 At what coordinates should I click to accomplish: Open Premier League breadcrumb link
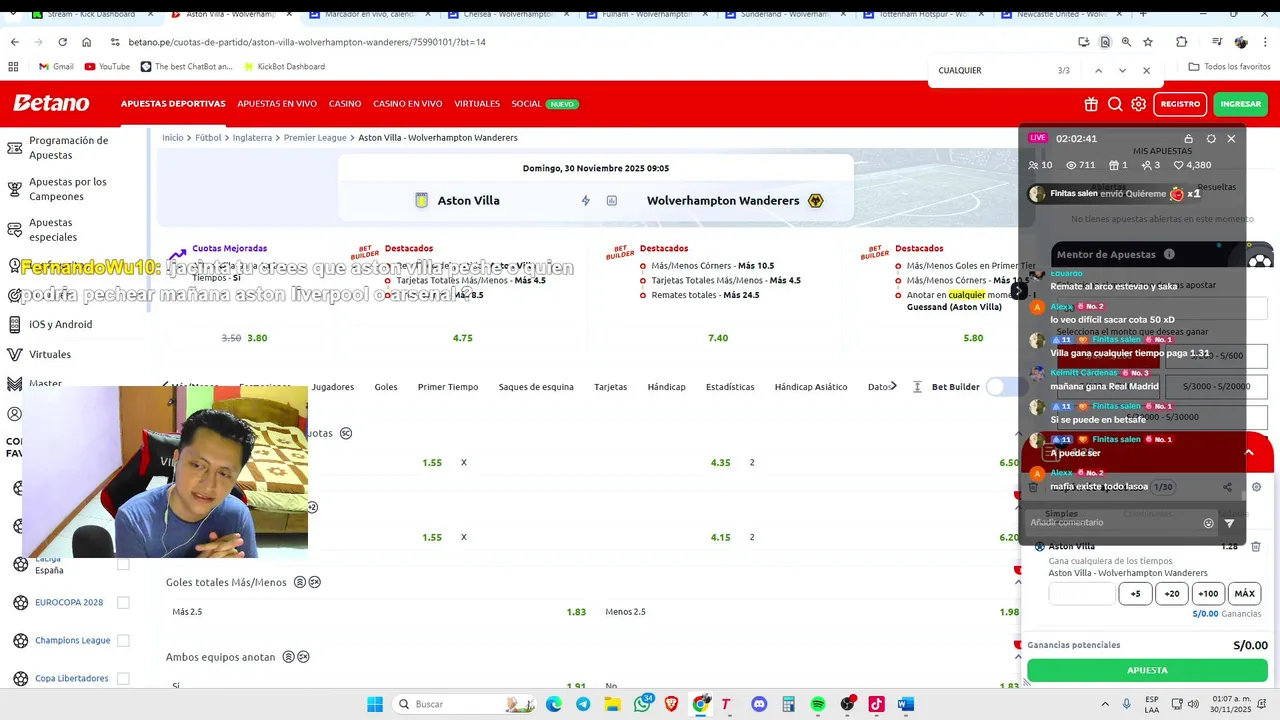pyautogui.click(x=315, y=138)
